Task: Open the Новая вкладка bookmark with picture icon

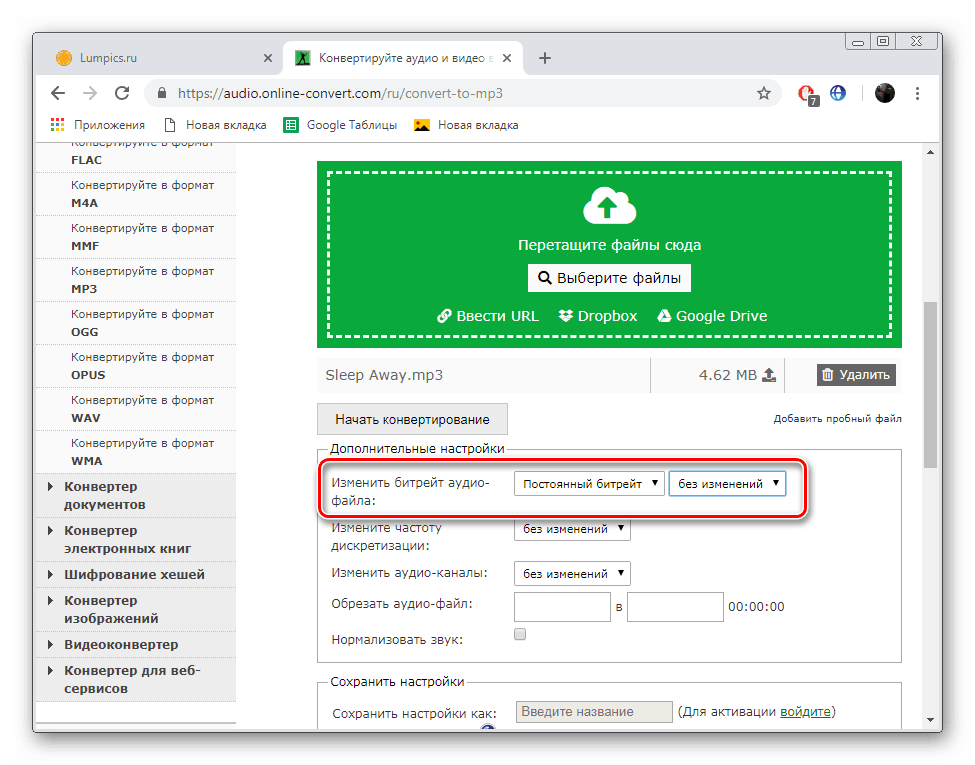Action: coord(466,125)
